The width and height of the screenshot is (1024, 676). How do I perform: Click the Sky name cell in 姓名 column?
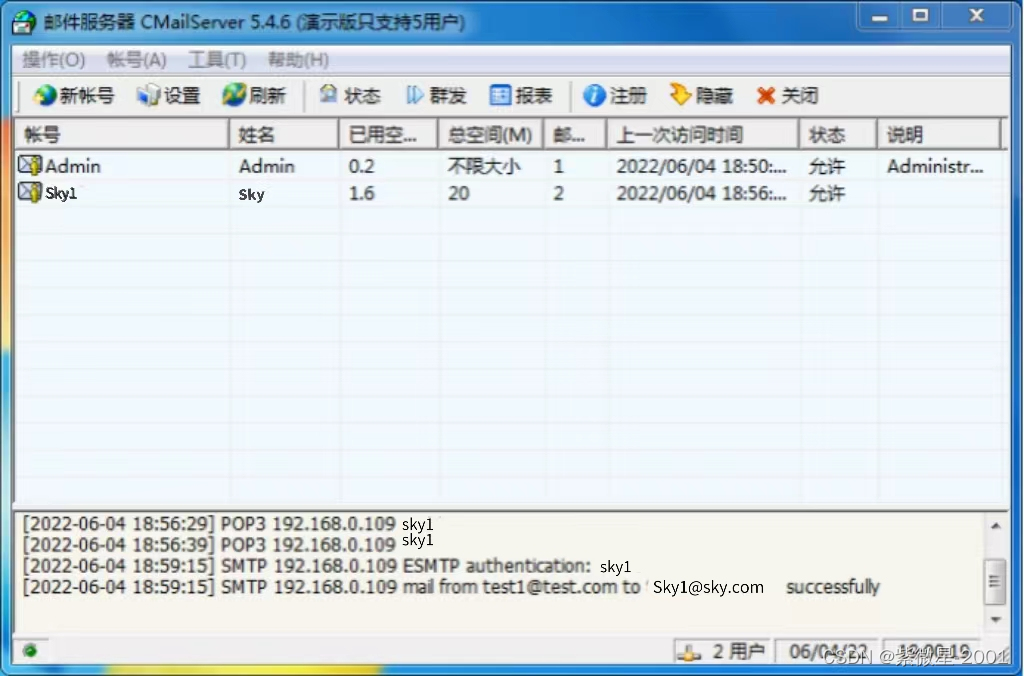251,195
